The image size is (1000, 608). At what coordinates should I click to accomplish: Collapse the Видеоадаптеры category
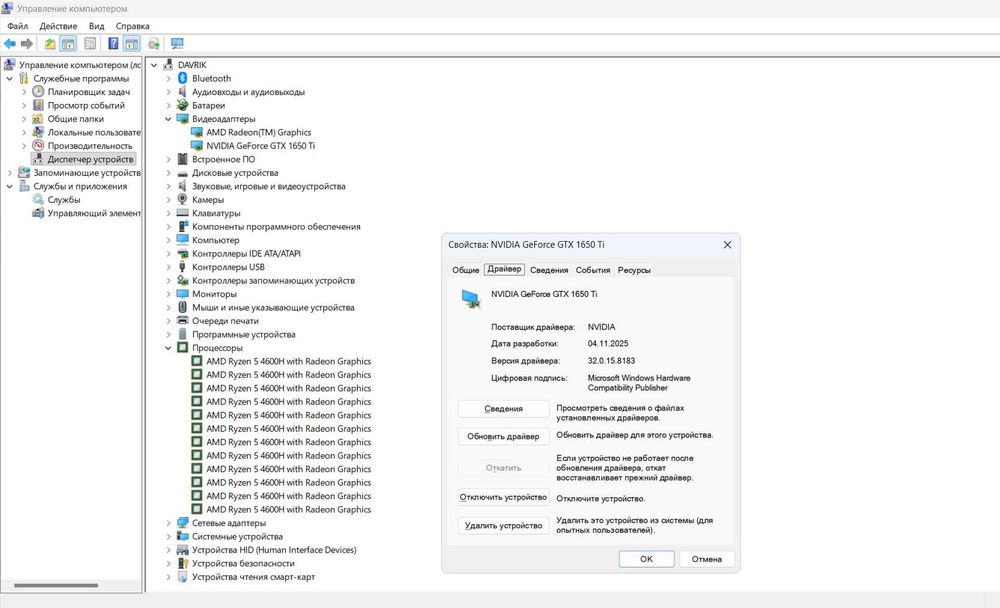[x=168, y=119]
